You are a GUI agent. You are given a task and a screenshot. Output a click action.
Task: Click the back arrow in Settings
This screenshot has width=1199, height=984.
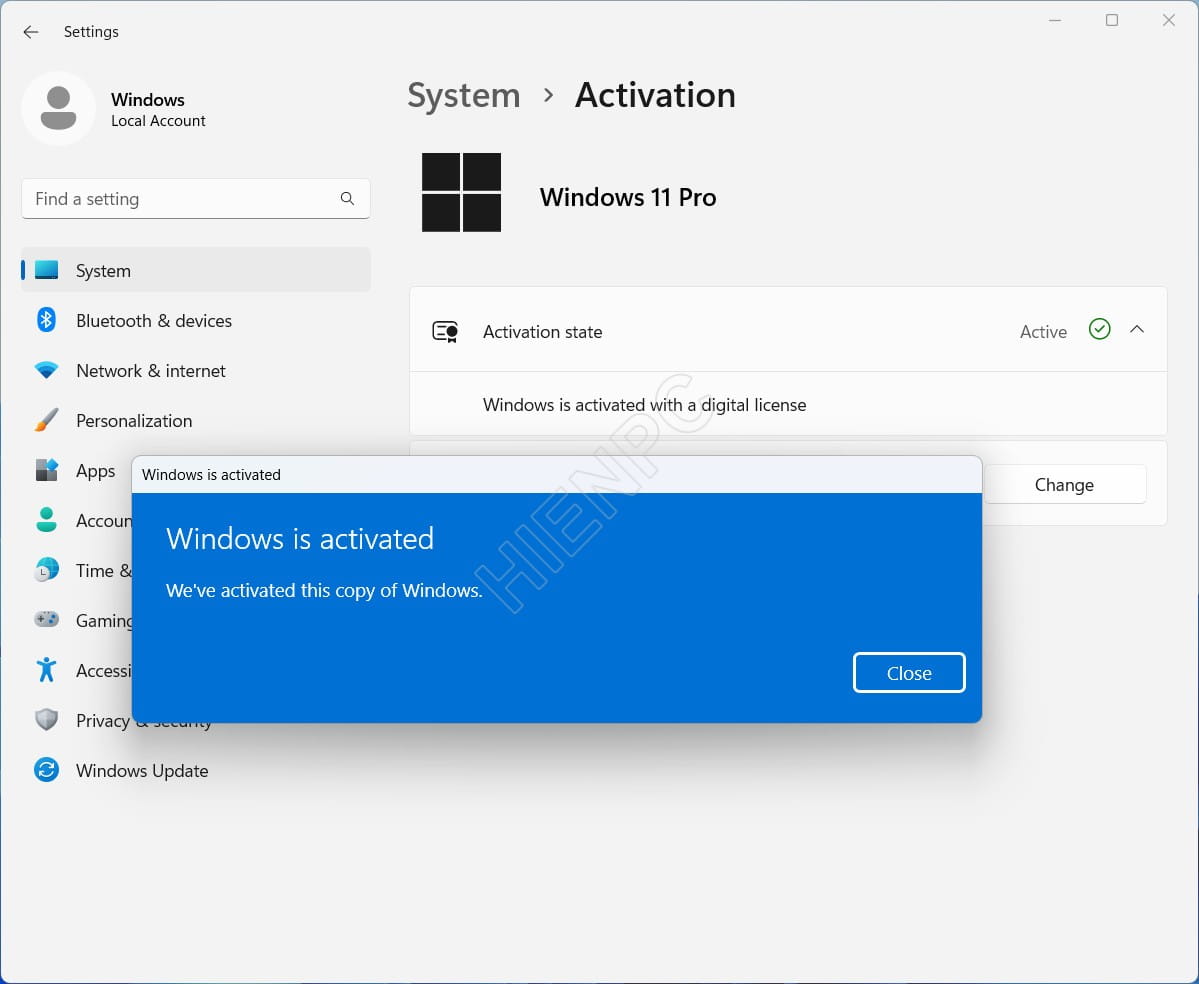pos(31,32)
